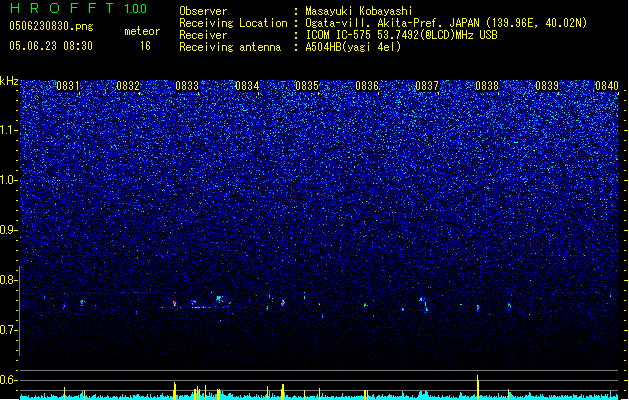Viewport: 629px width, 400px height.
Task: Click the 0.7 kHz frequency label
Action: point(9,330)
